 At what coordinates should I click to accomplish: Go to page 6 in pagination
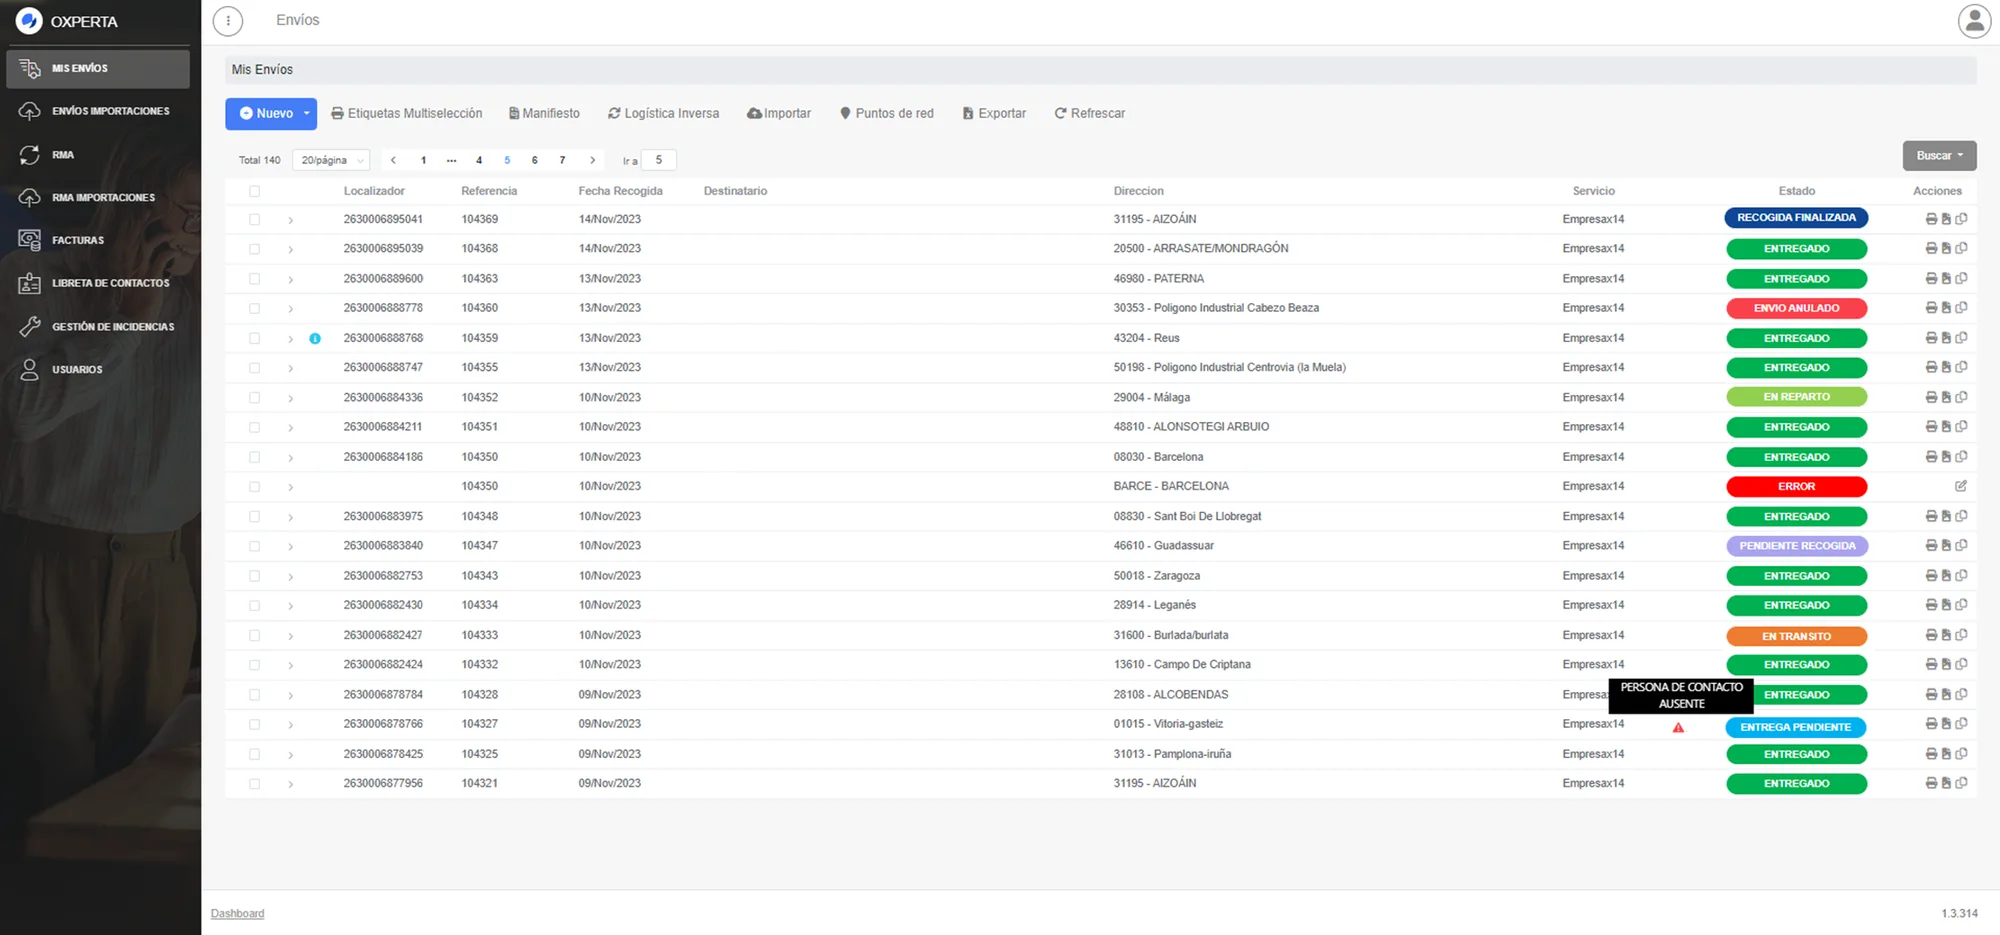pyautogui.click(x=535, y=160)
